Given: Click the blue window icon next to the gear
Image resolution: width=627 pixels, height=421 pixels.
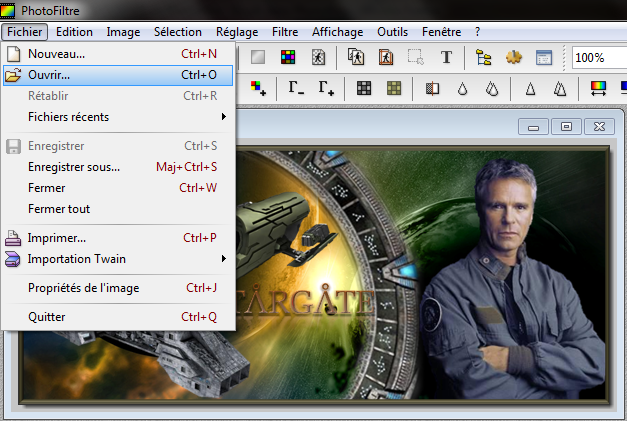Looking at the screenshot, I should [544, 58].
